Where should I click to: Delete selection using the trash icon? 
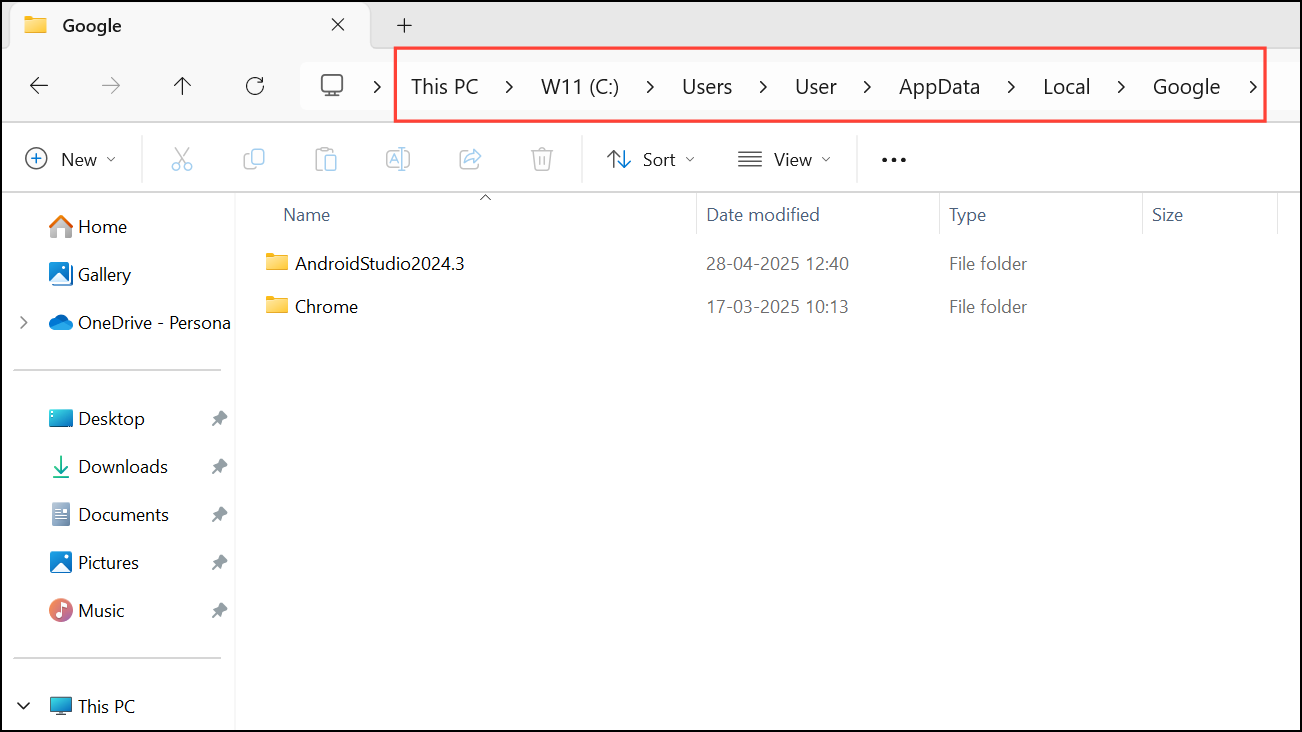(542, 159)
